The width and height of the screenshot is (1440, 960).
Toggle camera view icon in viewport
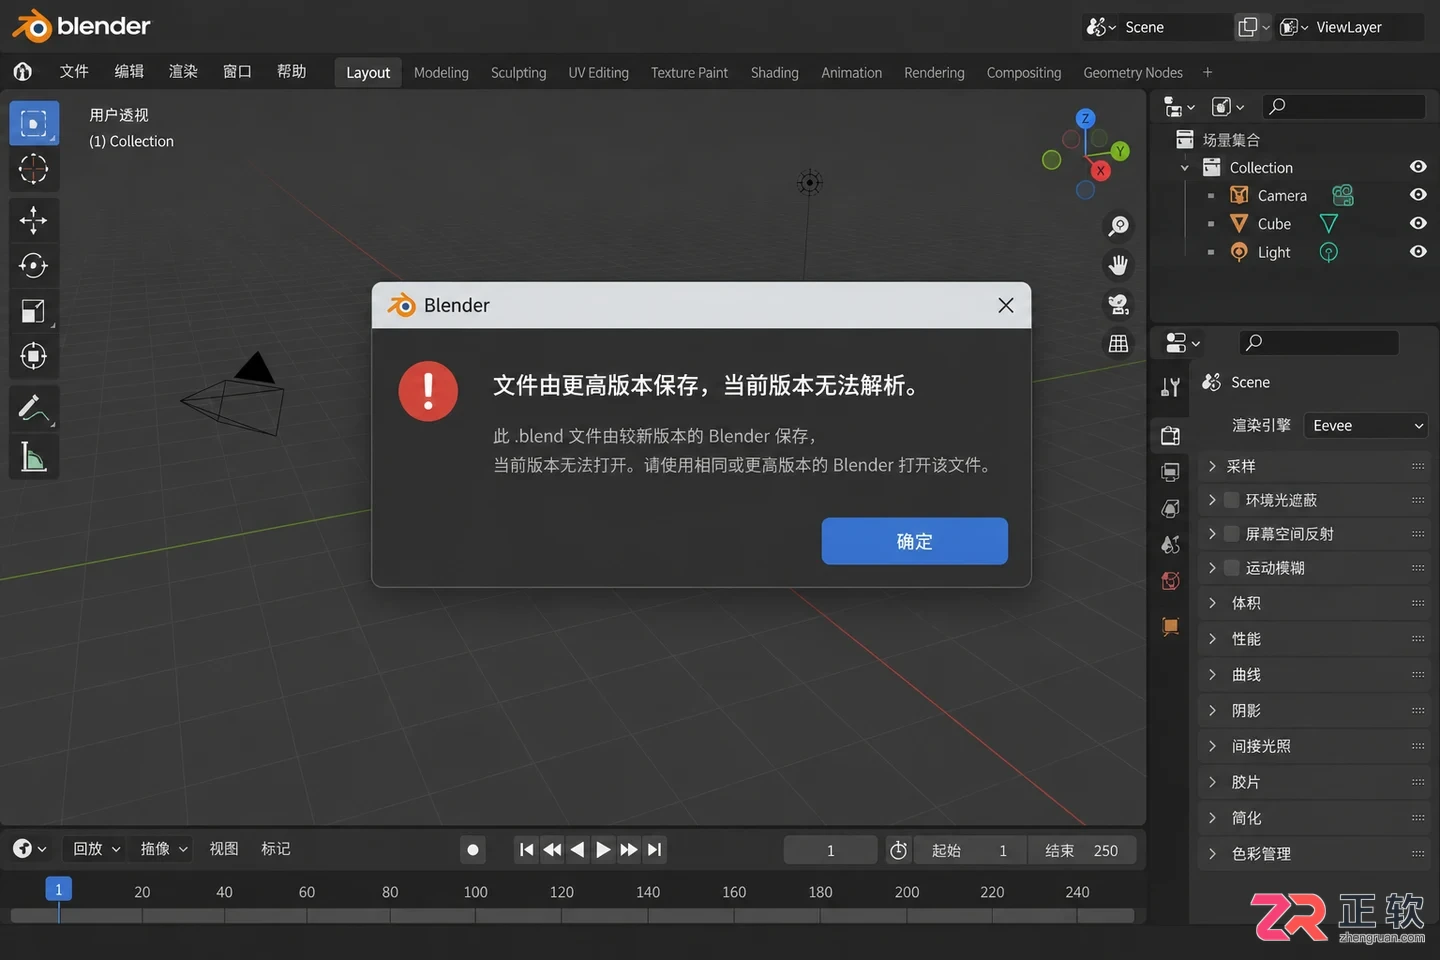click(x=1118, y=304)
